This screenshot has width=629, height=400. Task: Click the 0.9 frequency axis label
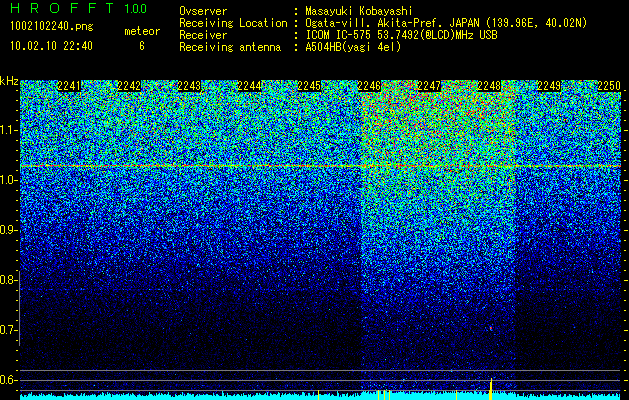[x=7, y=230]
